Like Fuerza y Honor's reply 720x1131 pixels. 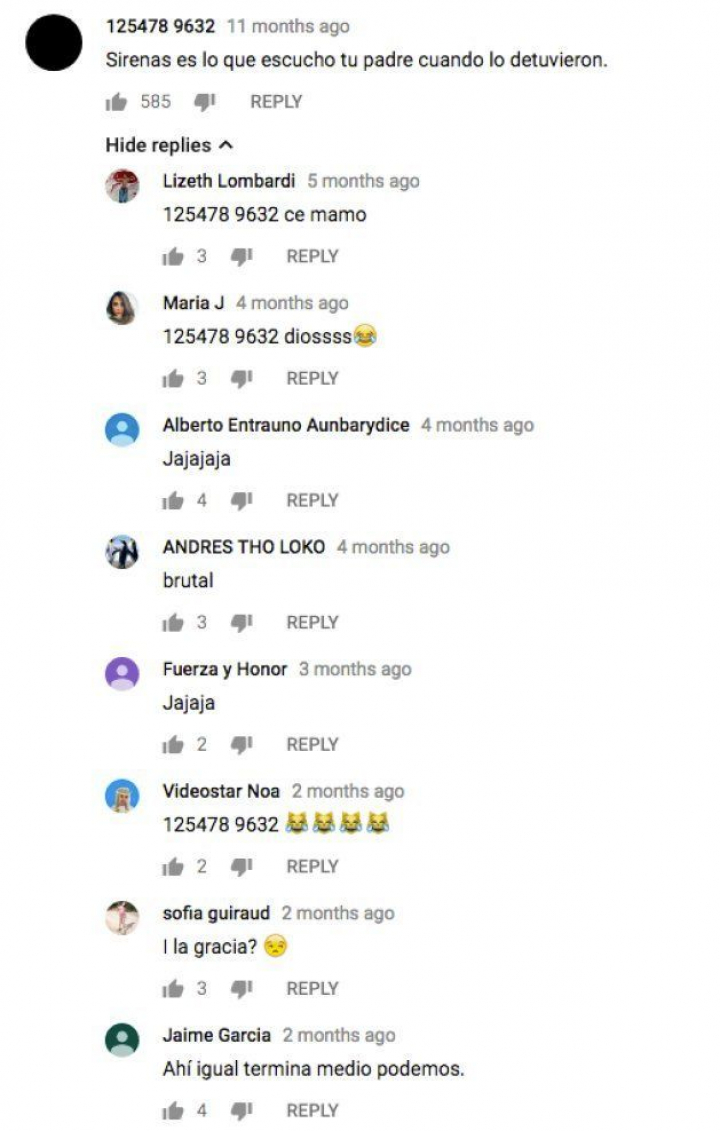[x=173, y=744]
